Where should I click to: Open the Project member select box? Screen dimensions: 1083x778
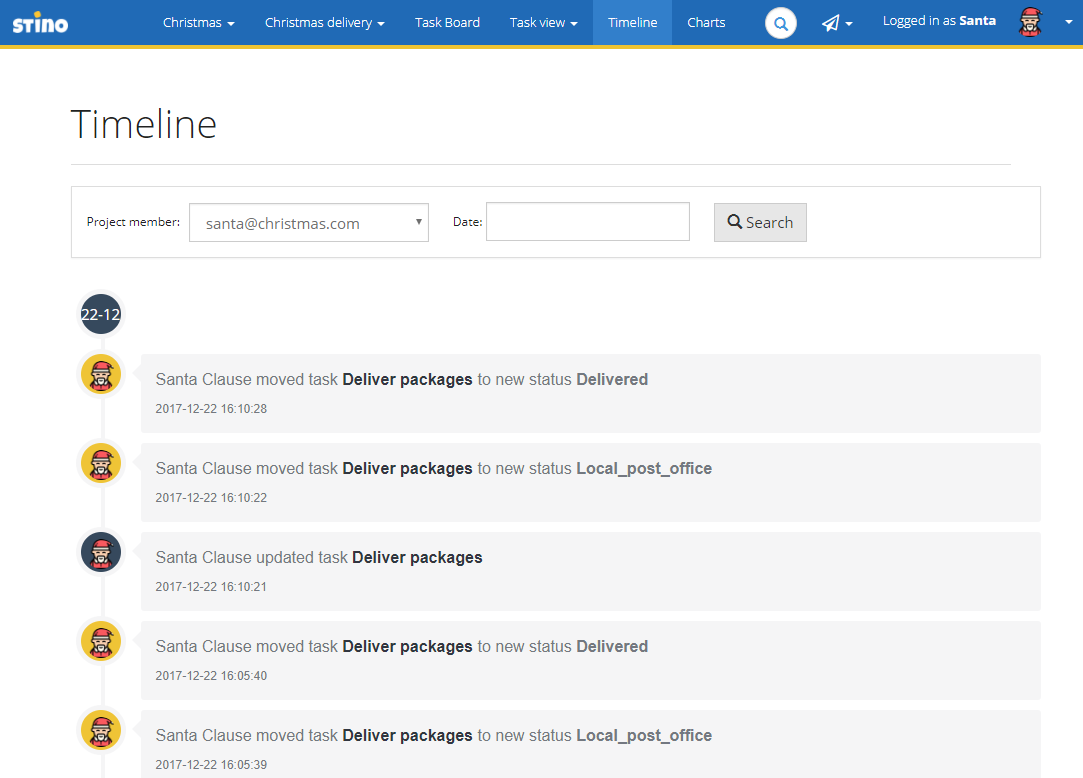309,222
